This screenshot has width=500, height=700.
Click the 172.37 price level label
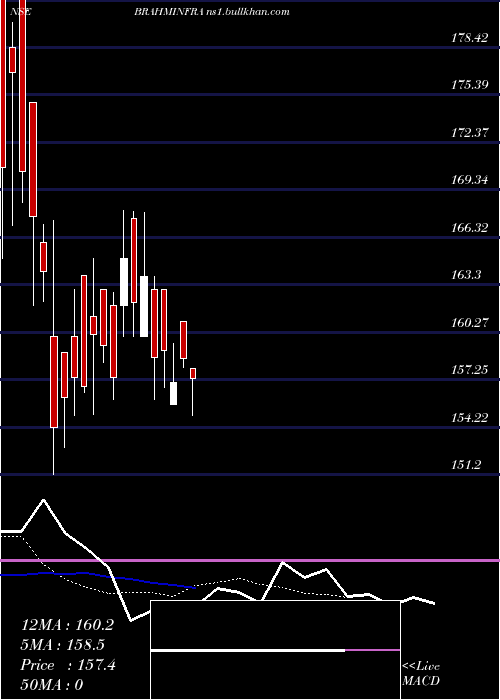(x=469, y=133)
